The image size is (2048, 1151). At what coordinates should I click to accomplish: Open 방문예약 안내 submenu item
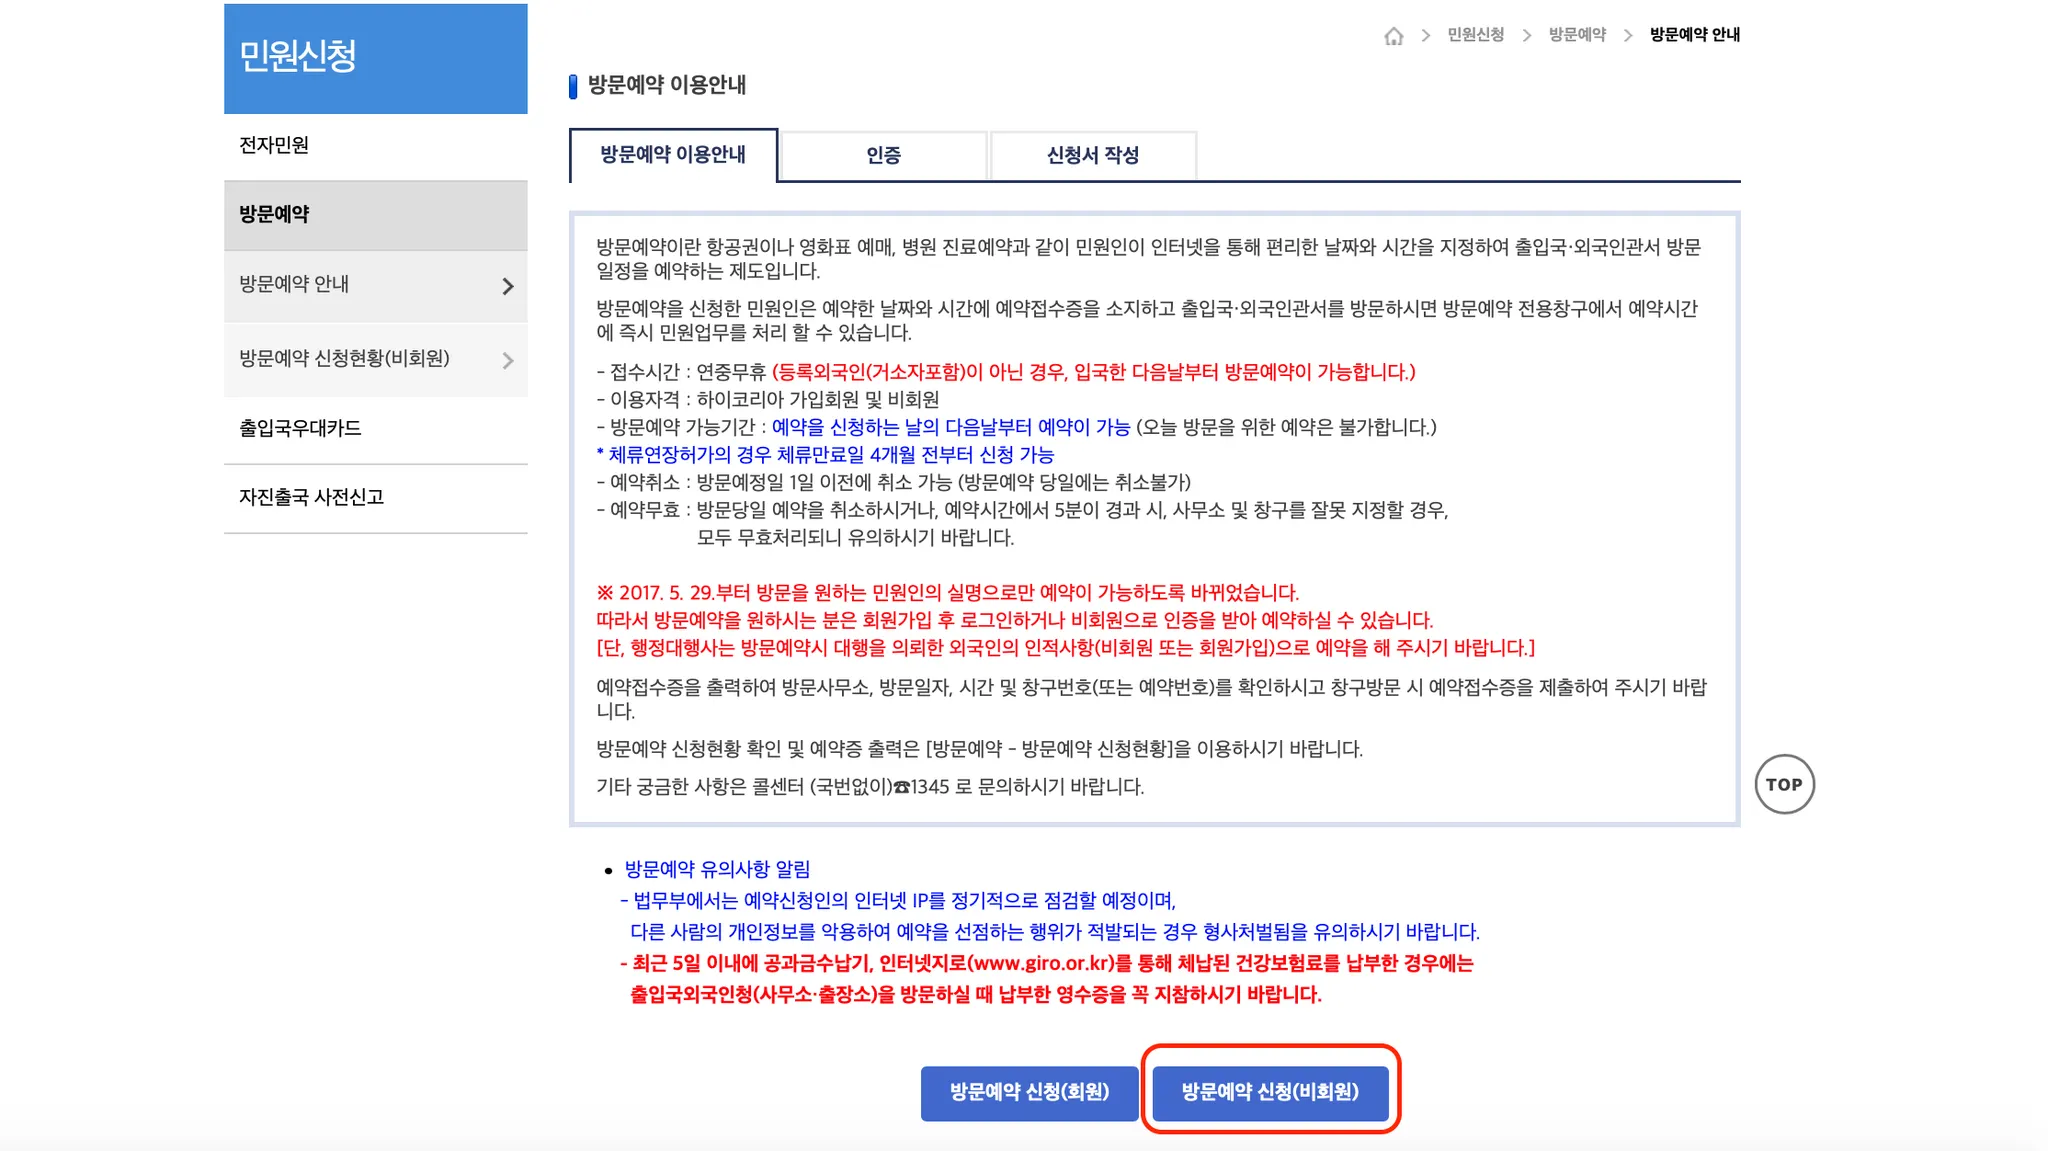coord(294,284)
